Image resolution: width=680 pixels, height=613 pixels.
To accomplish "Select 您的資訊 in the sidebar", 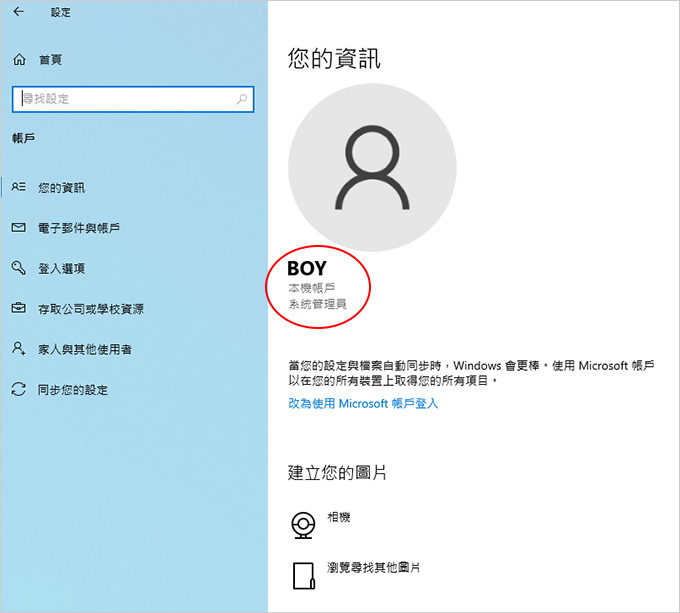I will [61, 188].
